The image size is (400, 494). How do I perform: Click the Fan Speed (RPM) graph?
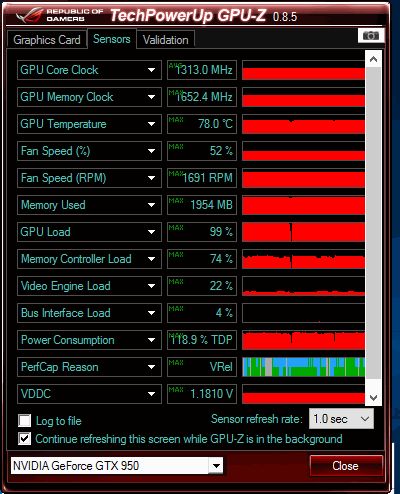303,178
